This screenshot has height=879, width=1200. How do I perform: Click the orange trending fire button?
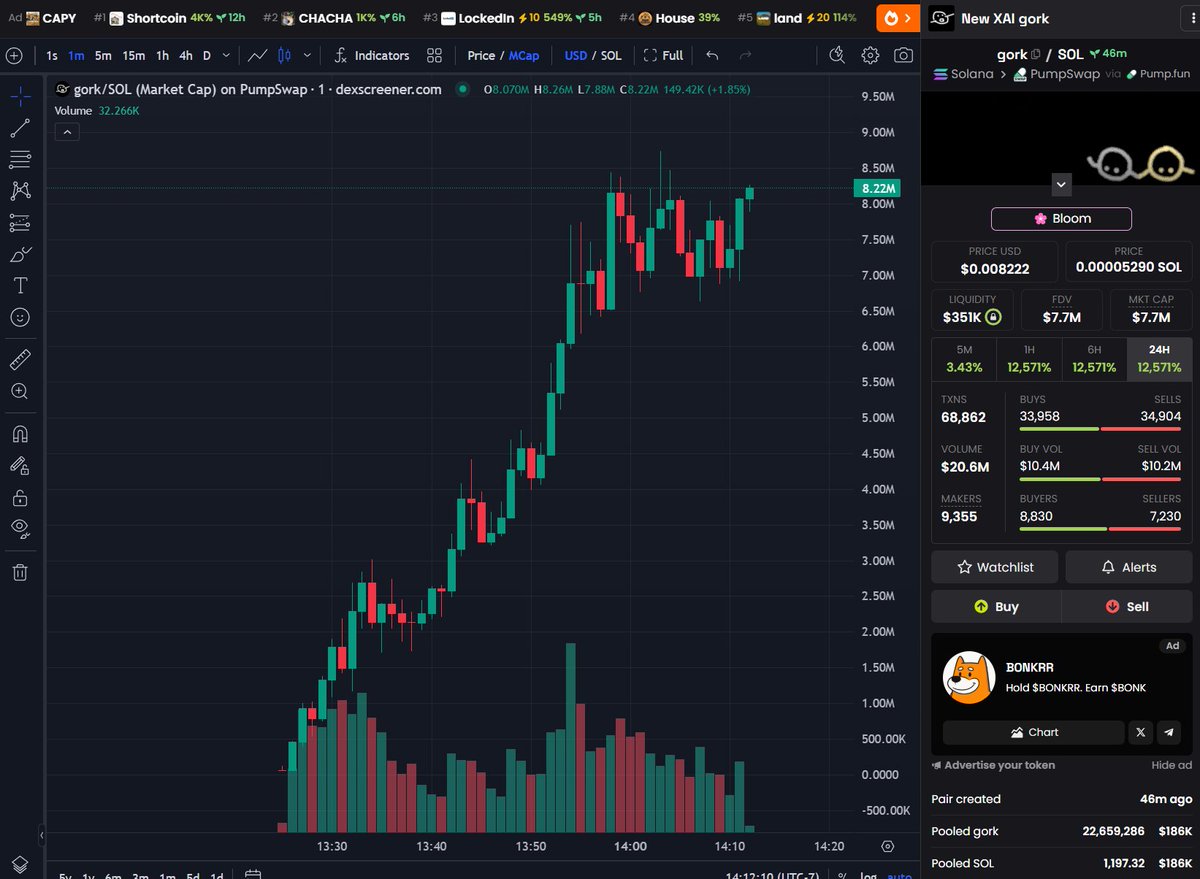(x=898, y=17)
